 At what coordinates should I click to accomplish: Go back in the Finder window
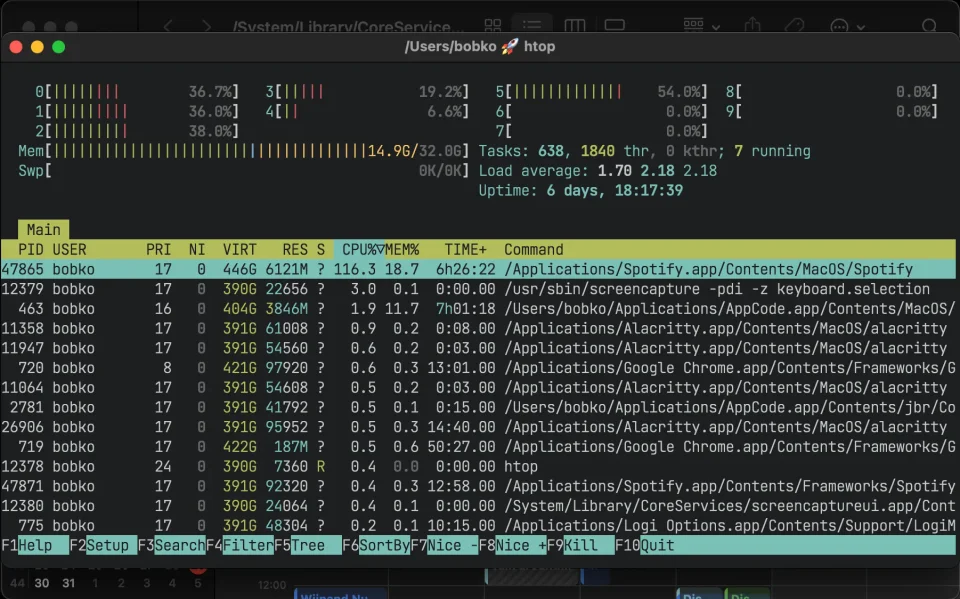(x=168, y=26)
